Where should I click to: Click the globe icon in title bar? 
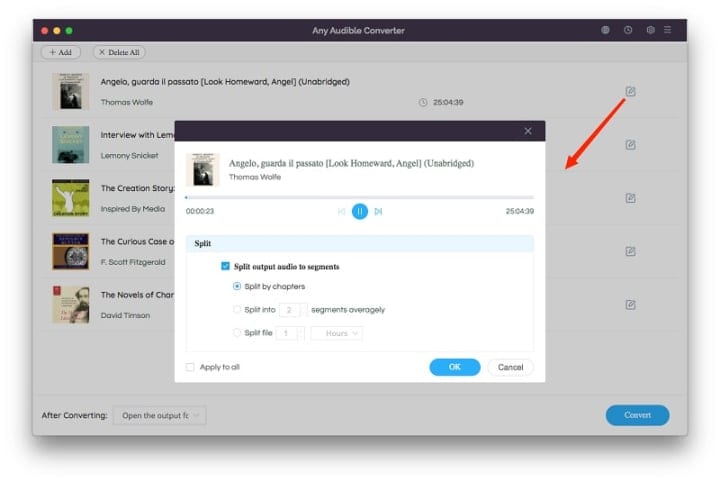pyautogui.click(x=605, y=30)
